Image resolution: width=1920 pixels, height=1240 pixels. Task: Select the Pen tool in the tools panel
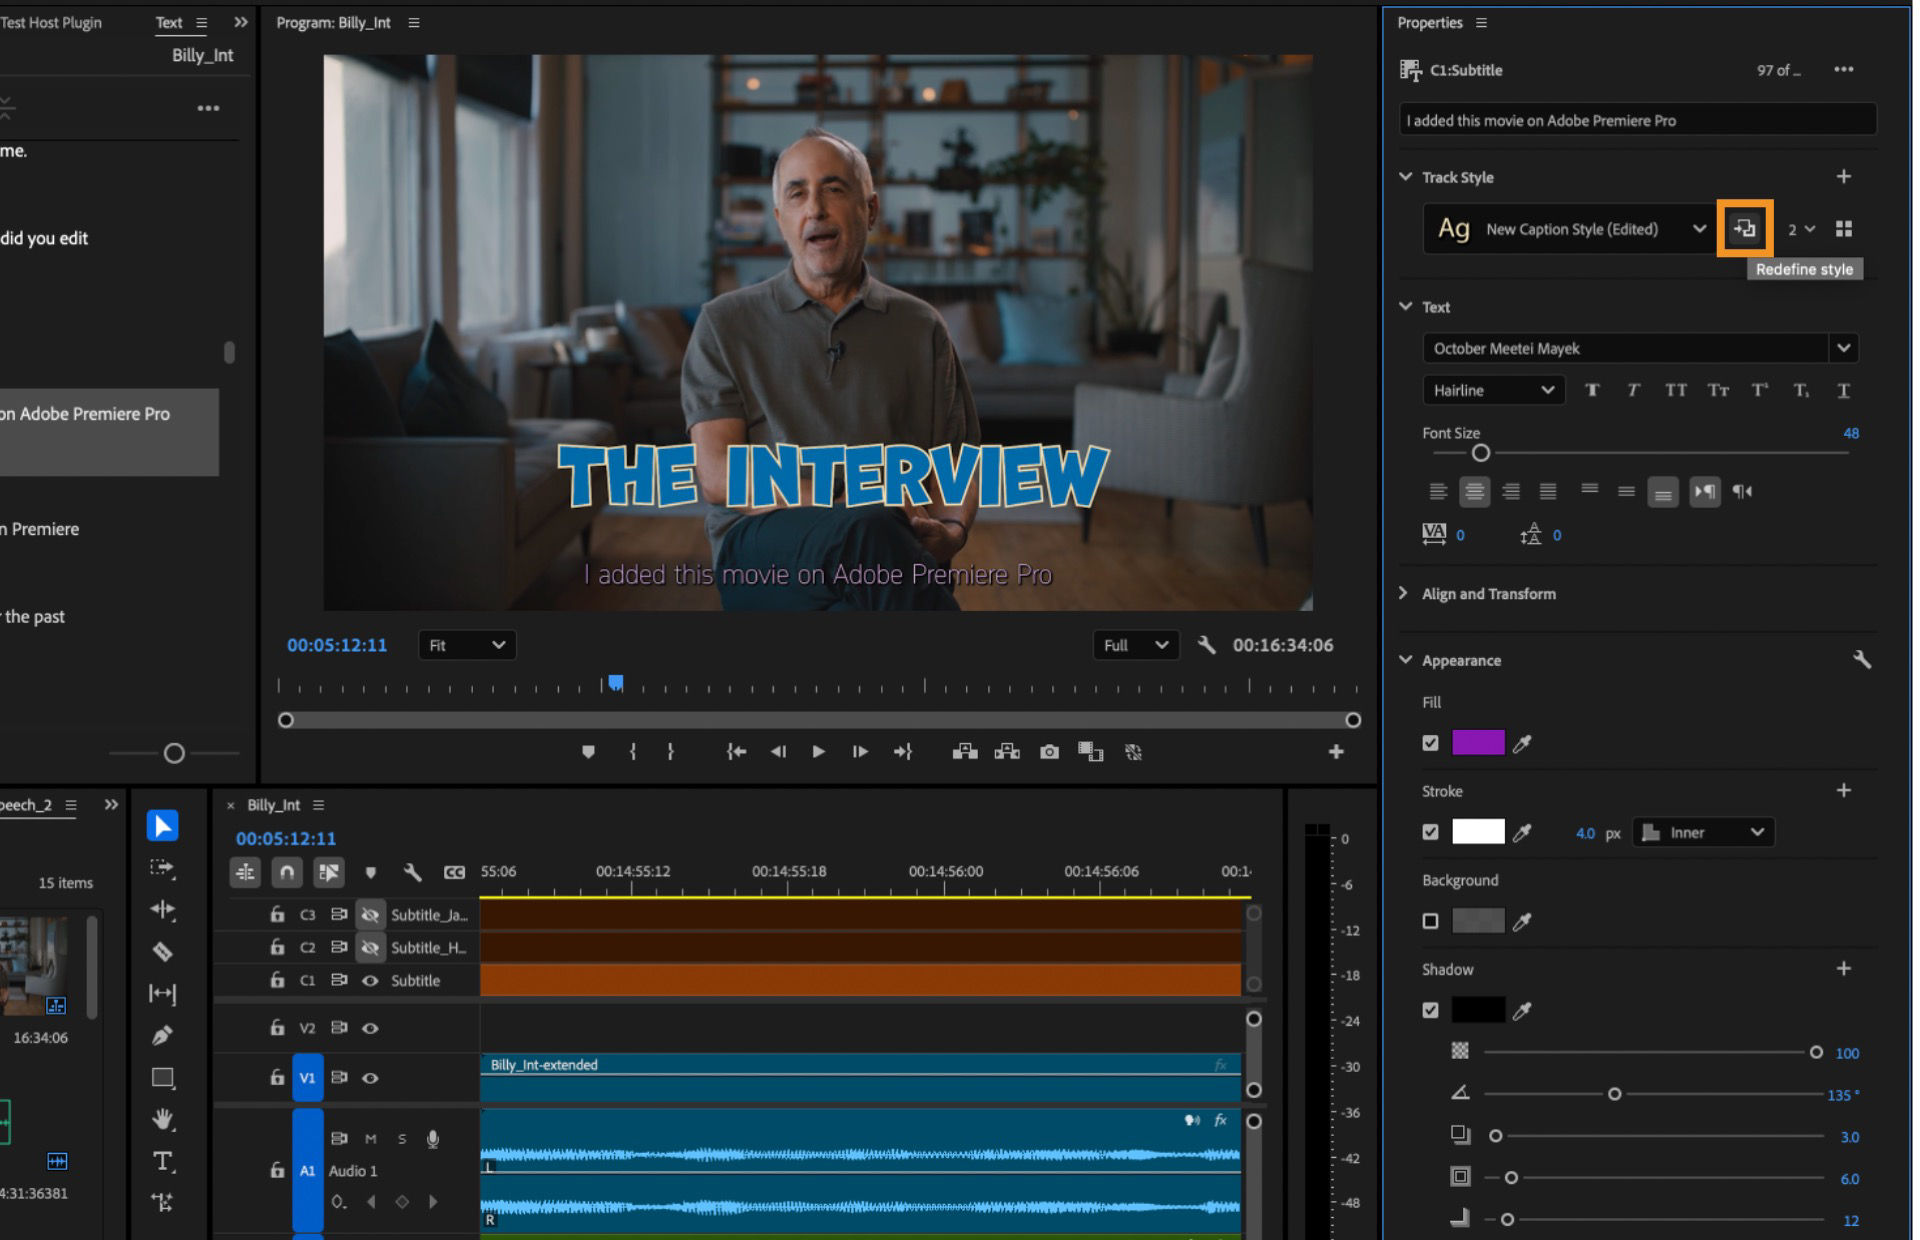163,1035
